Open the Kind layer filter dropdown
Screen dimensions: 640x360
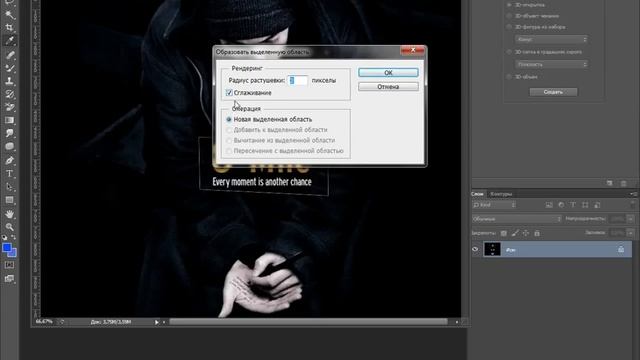coord(494,205)
